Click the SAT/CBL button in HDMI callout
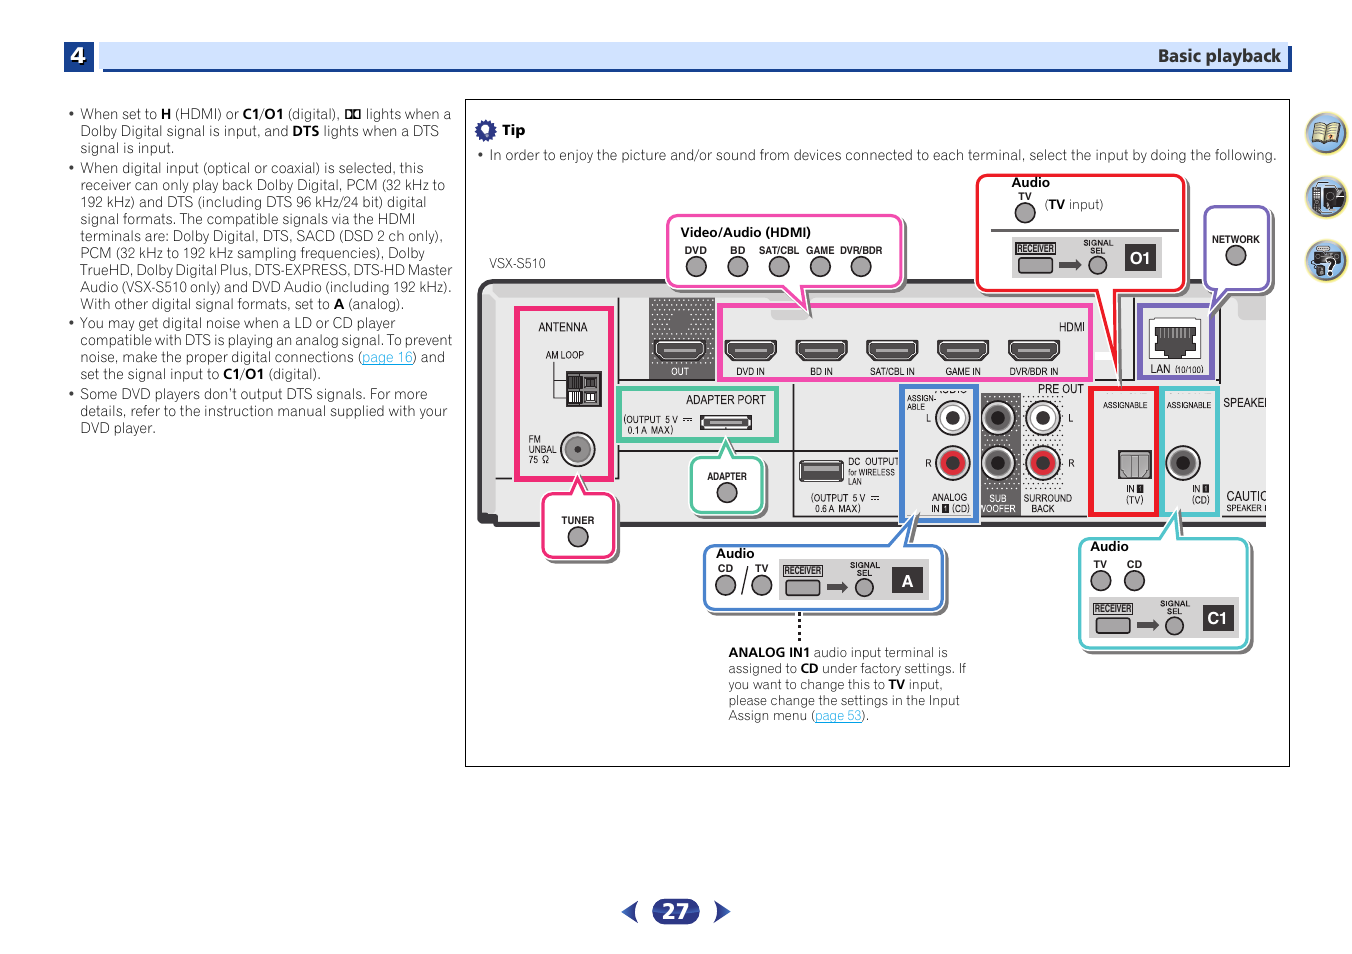This screenshot has height=954, width=1352. [x=779, y=267]
